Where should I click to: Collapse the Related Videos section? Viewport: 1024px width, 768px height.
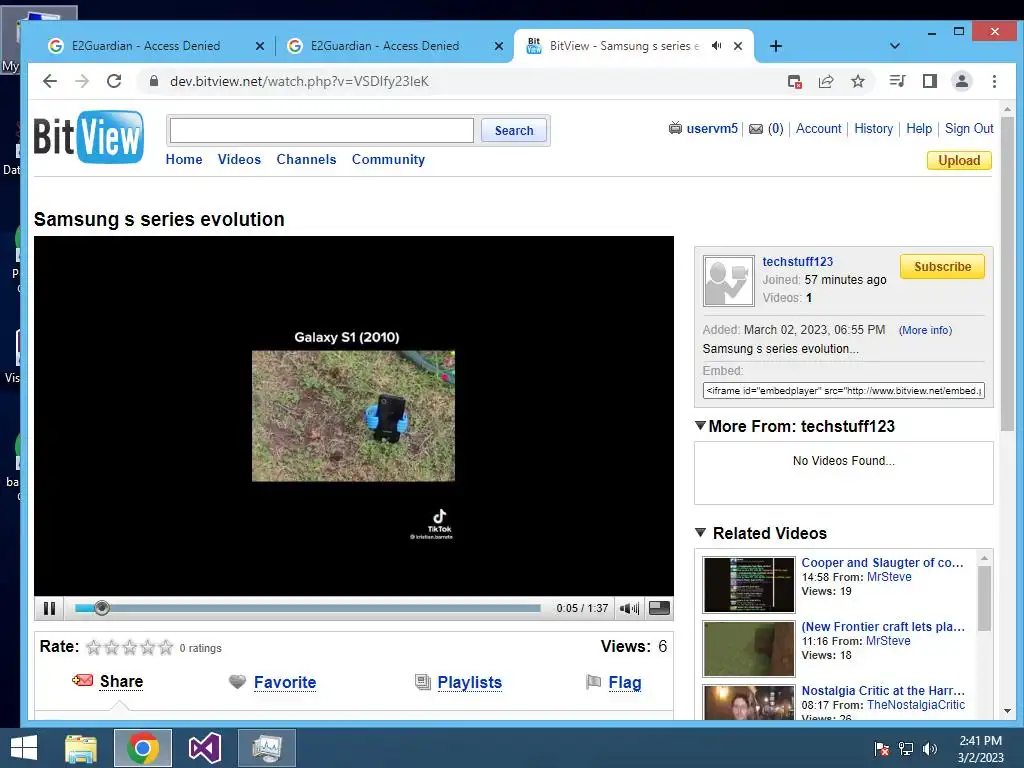pyautogui.click(x=700, y=533)
